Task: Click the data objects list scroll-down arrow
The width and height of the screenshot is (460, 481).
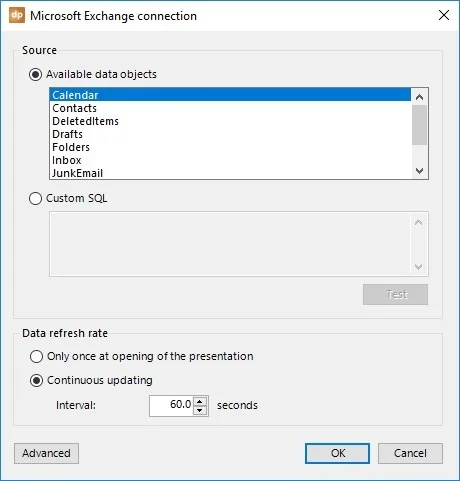Action: [419, 171]
